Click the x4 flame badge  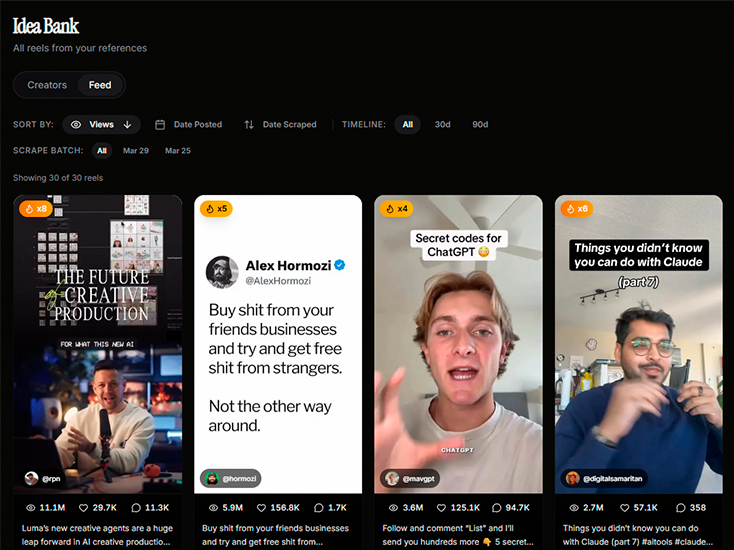[396, 209]
